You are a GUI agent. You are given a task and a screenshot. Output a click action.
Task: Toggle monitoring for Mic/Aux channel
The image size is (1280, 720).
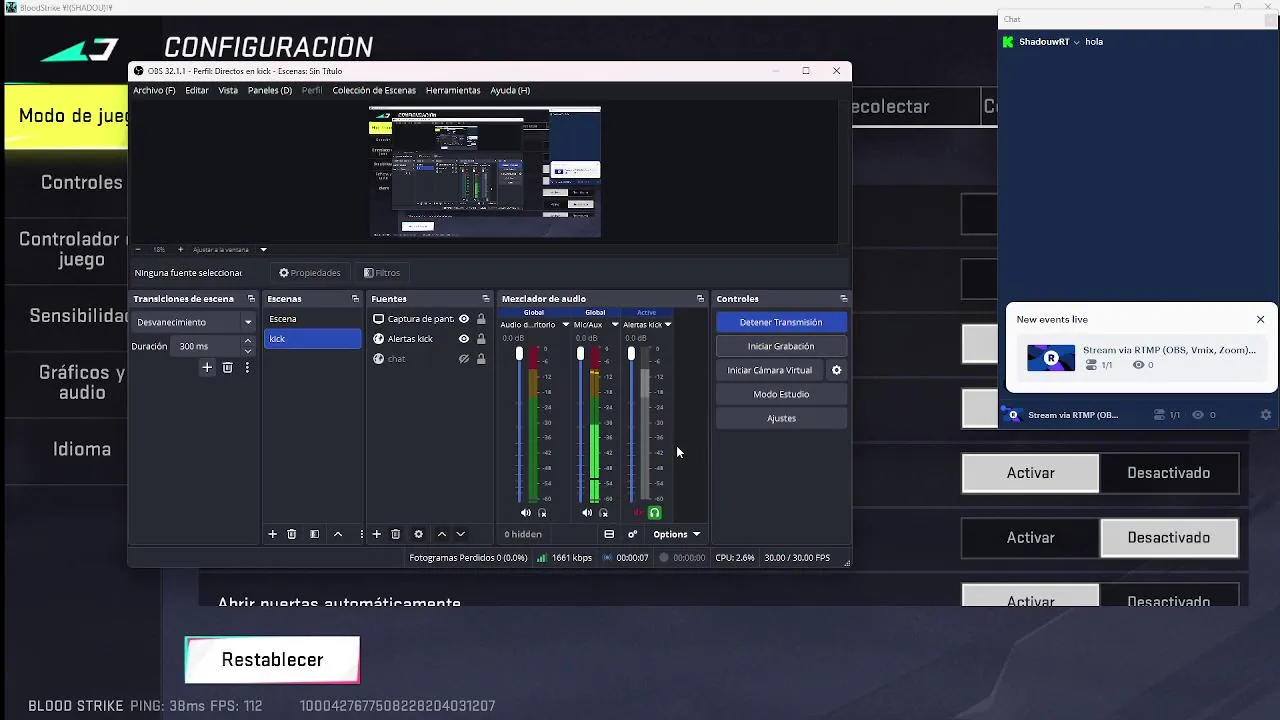point(603,513)
